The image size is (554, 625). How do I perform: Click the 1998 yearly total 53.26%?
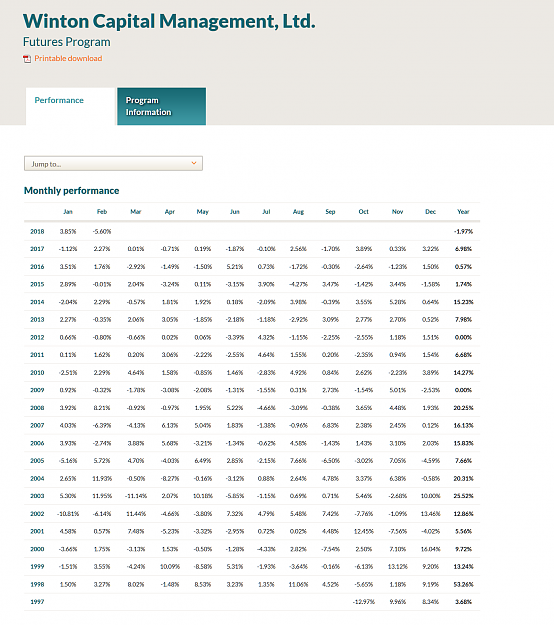pos(463,585)
